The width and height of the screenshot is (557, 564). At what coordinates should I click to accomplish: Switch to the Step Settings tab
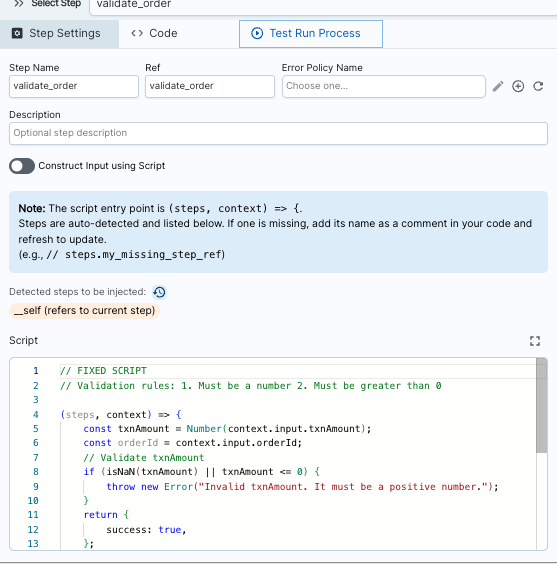(x=59, y=34)
